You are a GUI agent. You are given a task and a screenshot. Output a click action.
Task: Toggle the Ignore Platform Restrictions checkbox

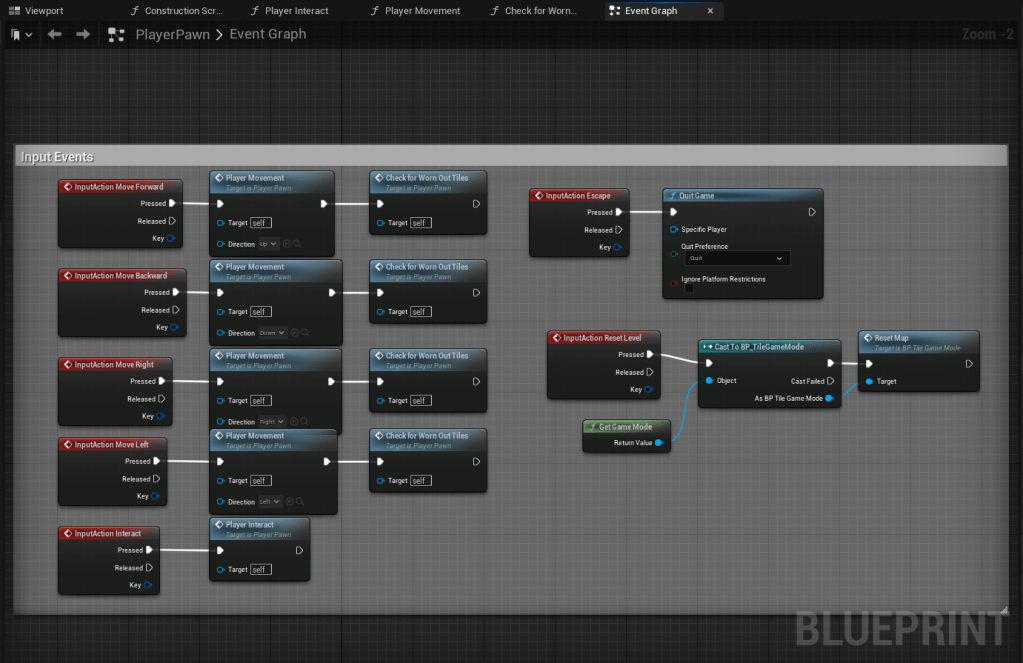click(x=688, y=289)
